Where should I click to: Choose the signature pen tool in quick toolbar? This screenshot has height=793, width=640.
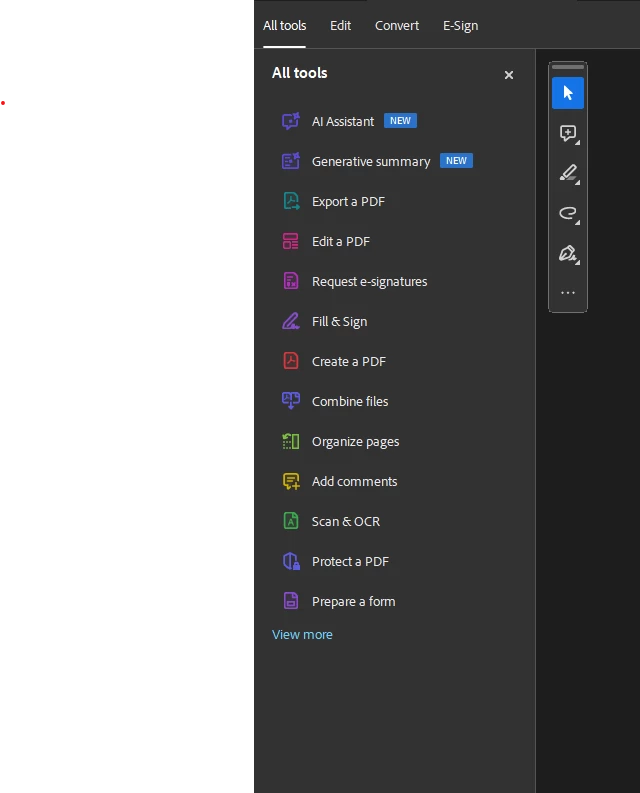point(568,253)
